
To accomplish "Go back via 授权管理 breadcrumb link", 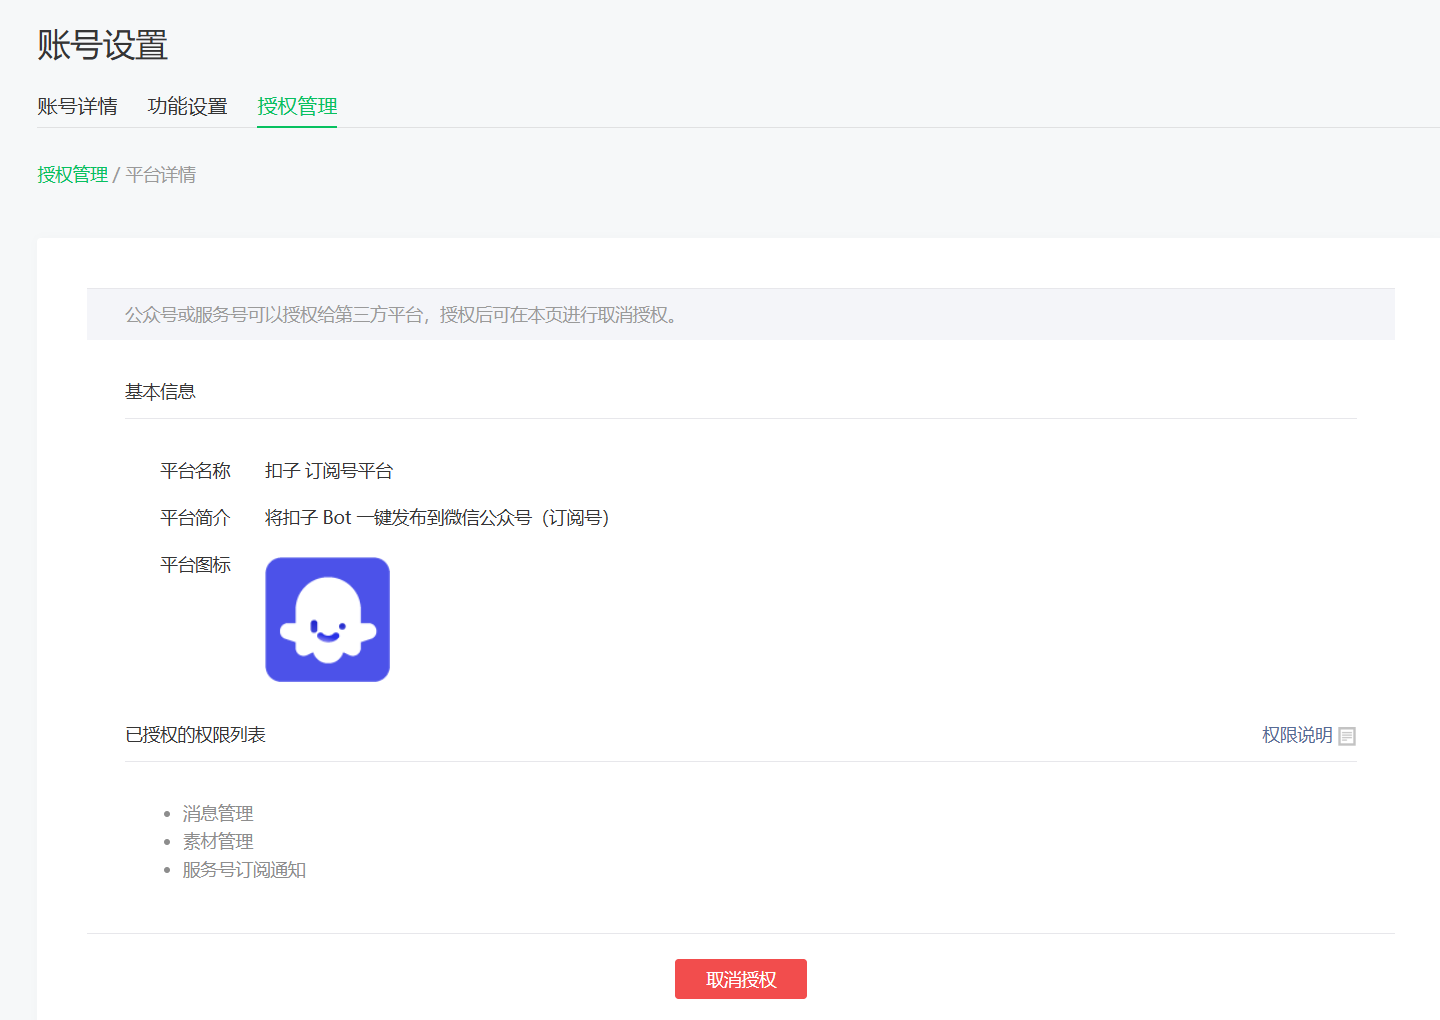I will 72,175.
